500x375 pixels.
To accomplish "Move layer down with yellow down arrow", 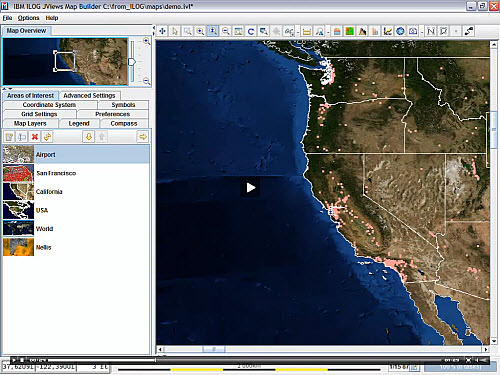I will 89,137.
